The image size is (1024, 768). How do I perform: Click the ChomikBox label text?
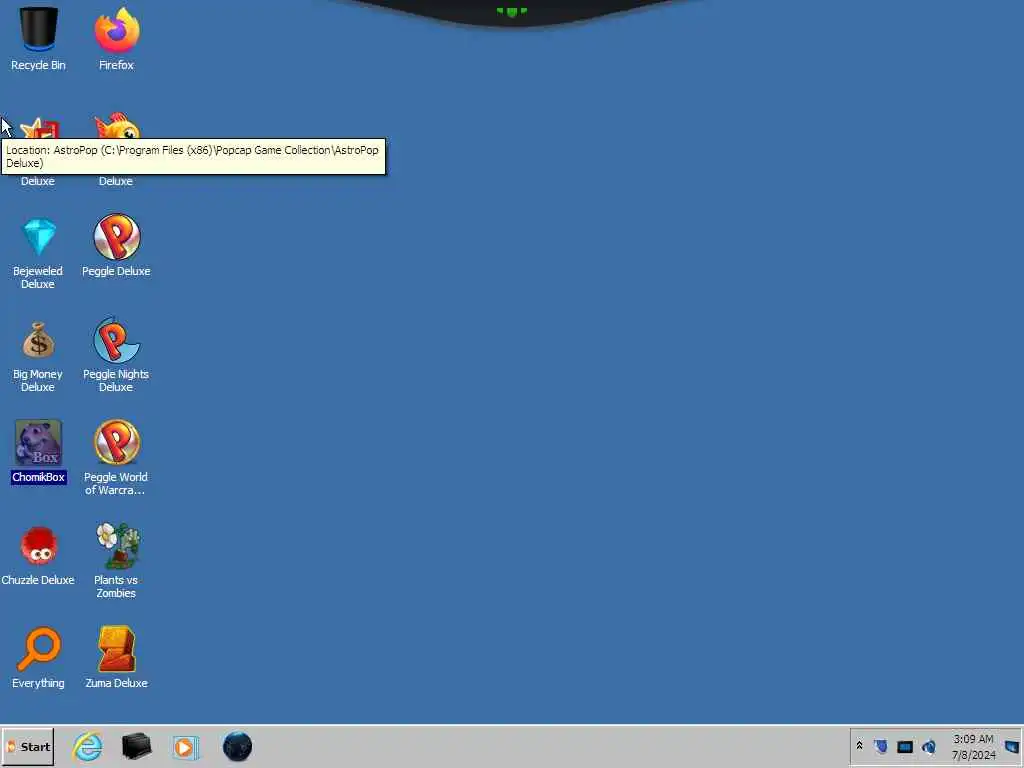(39, 477)
